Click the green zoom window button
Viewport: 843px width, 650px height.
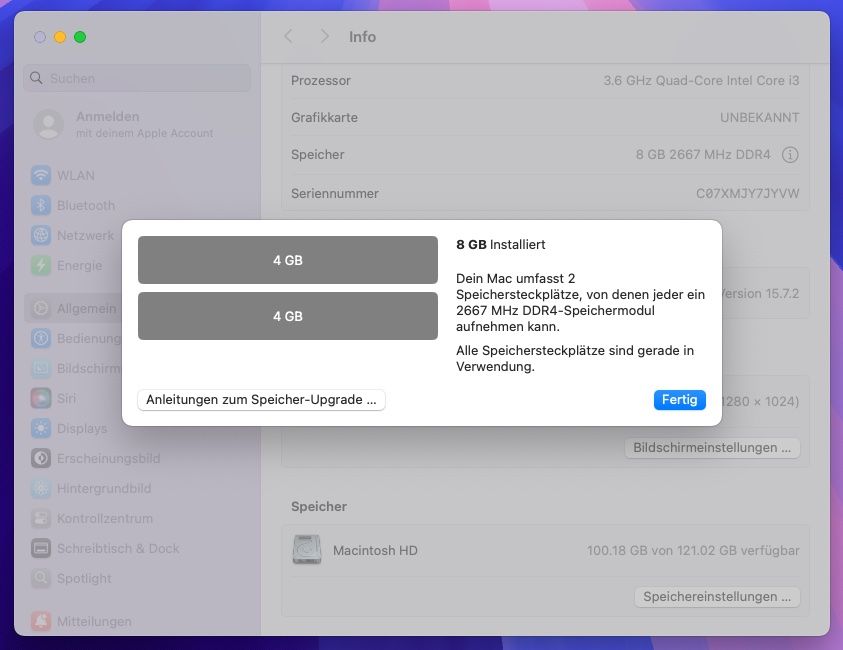click(80, 37)
